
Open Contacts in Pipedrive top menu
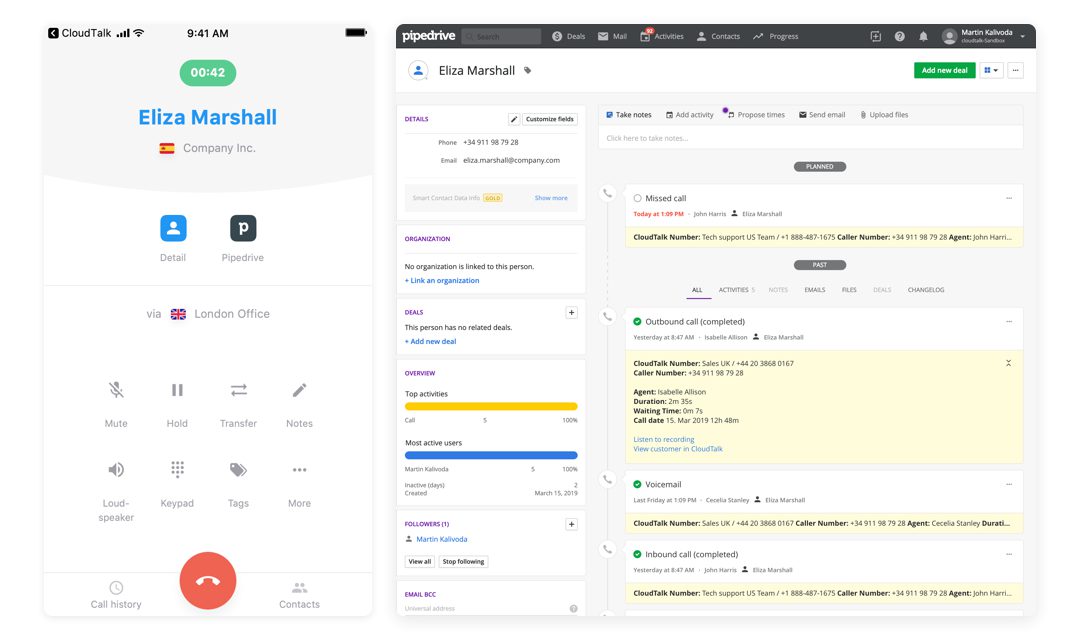[718, 37]
